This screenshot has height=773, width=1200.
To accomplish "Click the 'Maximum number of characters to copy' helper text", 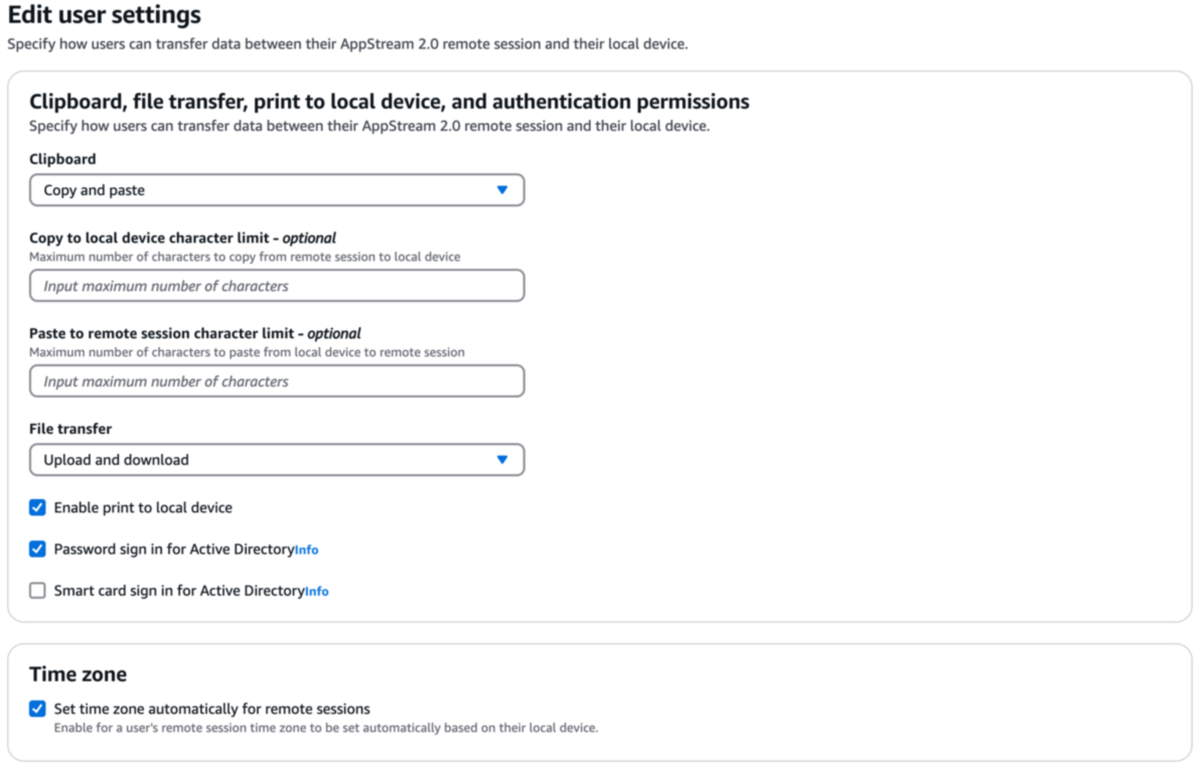I will click(x=245, y=257).
